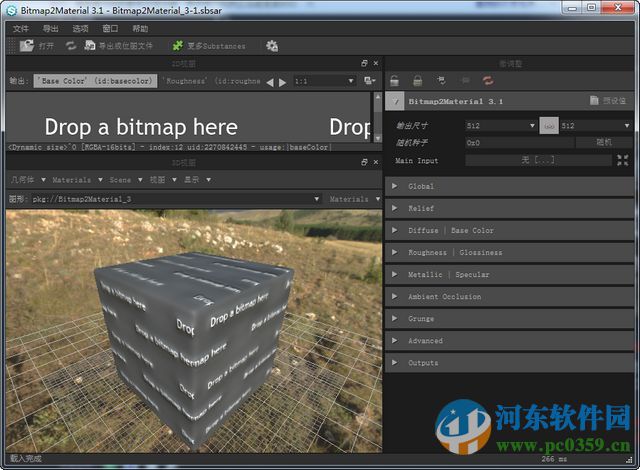Click the 预设值 (Presets) label button
The width and height of the screenshot is (640, 470).
click(x=614, y=100)
